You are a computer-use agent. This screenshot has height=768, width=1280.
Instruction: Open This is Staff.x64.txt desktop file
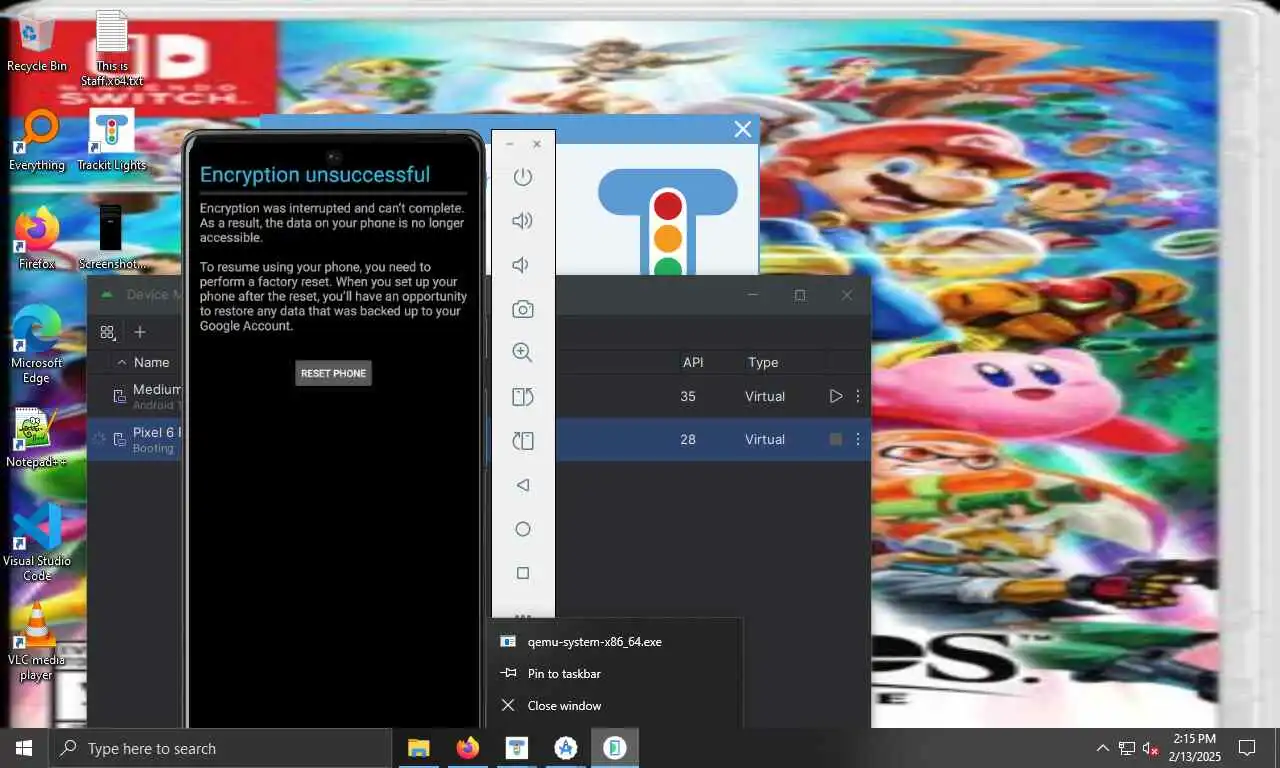[112, 48]
